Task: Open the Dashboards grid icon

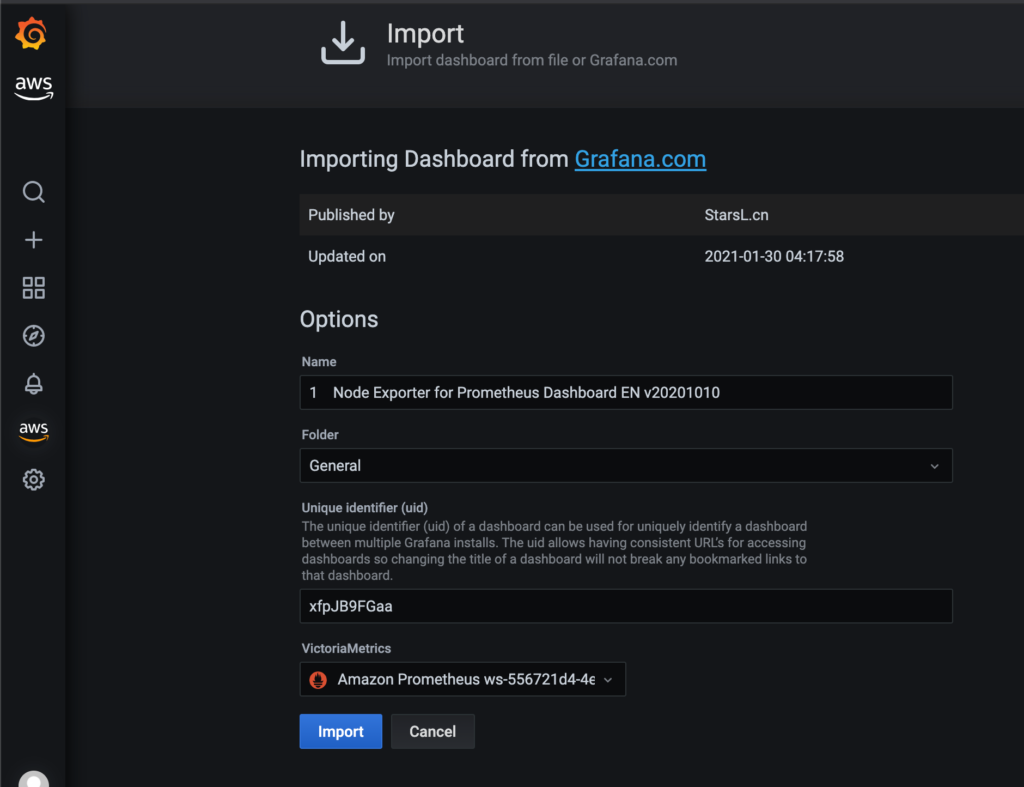Action: (33, 288)
